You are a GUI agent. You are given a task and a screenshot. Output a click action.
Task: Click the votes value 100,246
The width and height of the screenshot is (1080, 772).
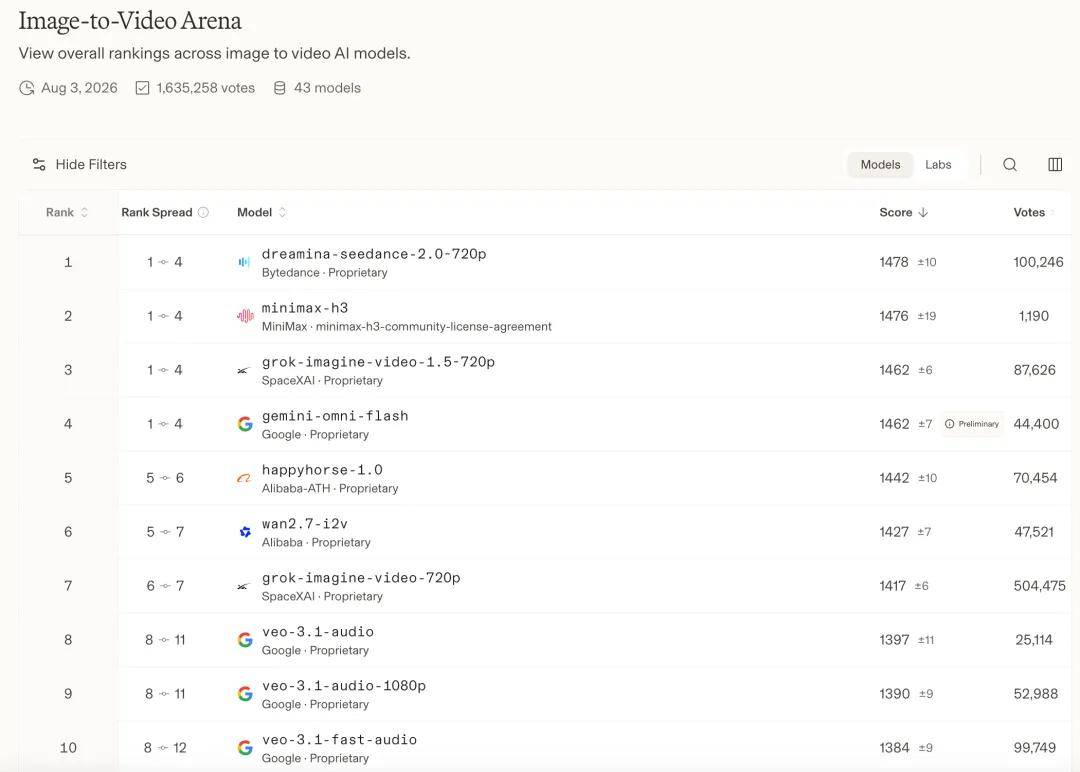tap(1038, 262)
